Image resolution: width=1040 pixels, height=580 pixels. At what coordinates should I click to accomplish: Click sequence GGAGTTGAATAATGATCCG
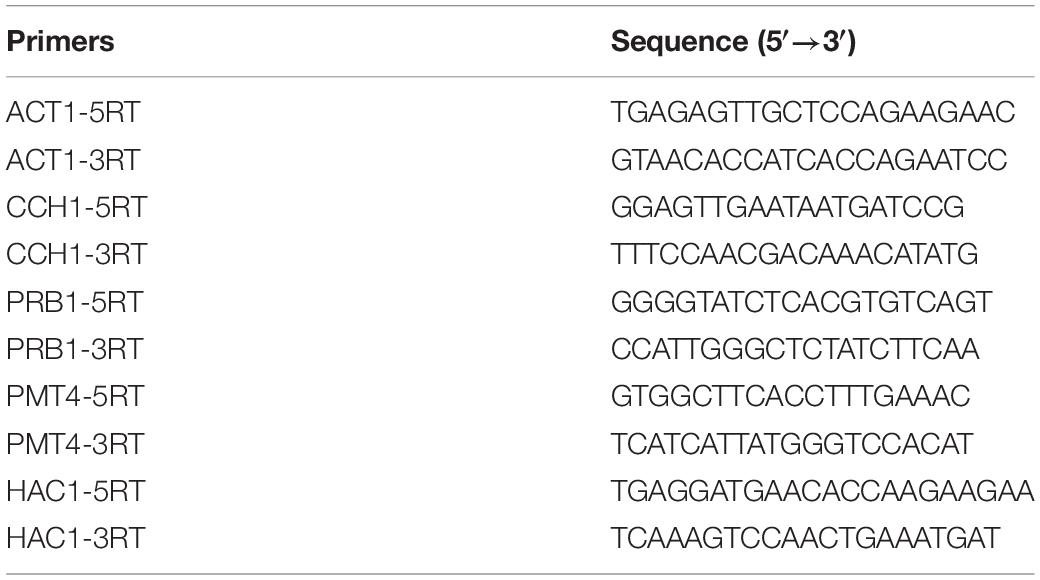pos(787,207)
